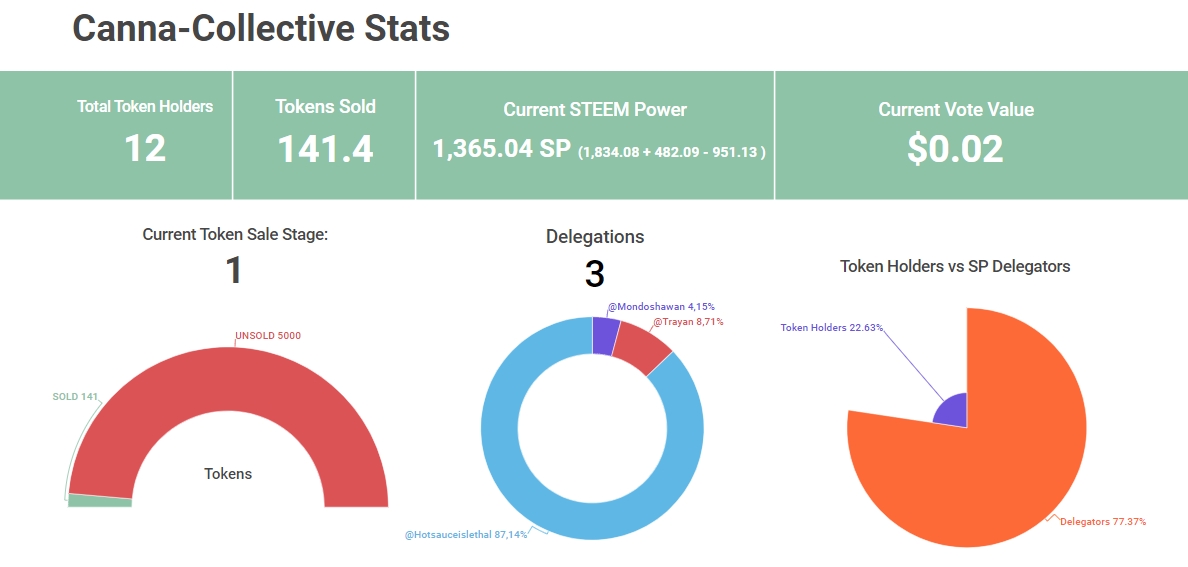The image size is (1188, 567).
Task: Select the SOLD 141 label
Action: point(75,397)
